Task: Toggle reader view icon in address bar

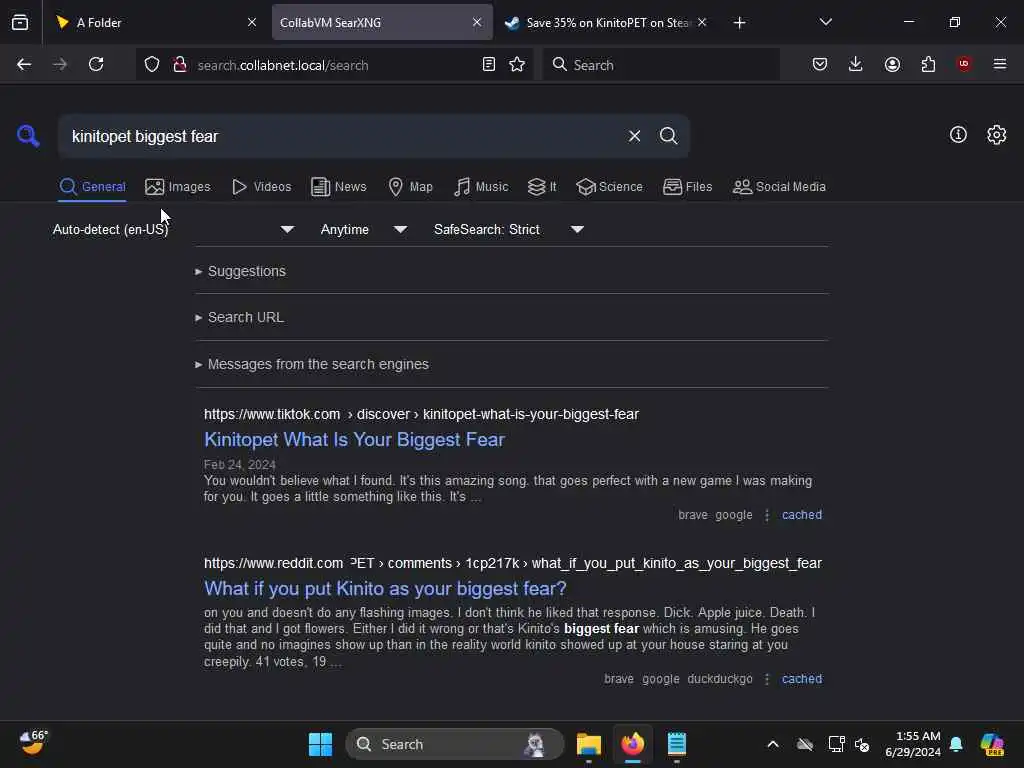Action: tap(488, 65)
